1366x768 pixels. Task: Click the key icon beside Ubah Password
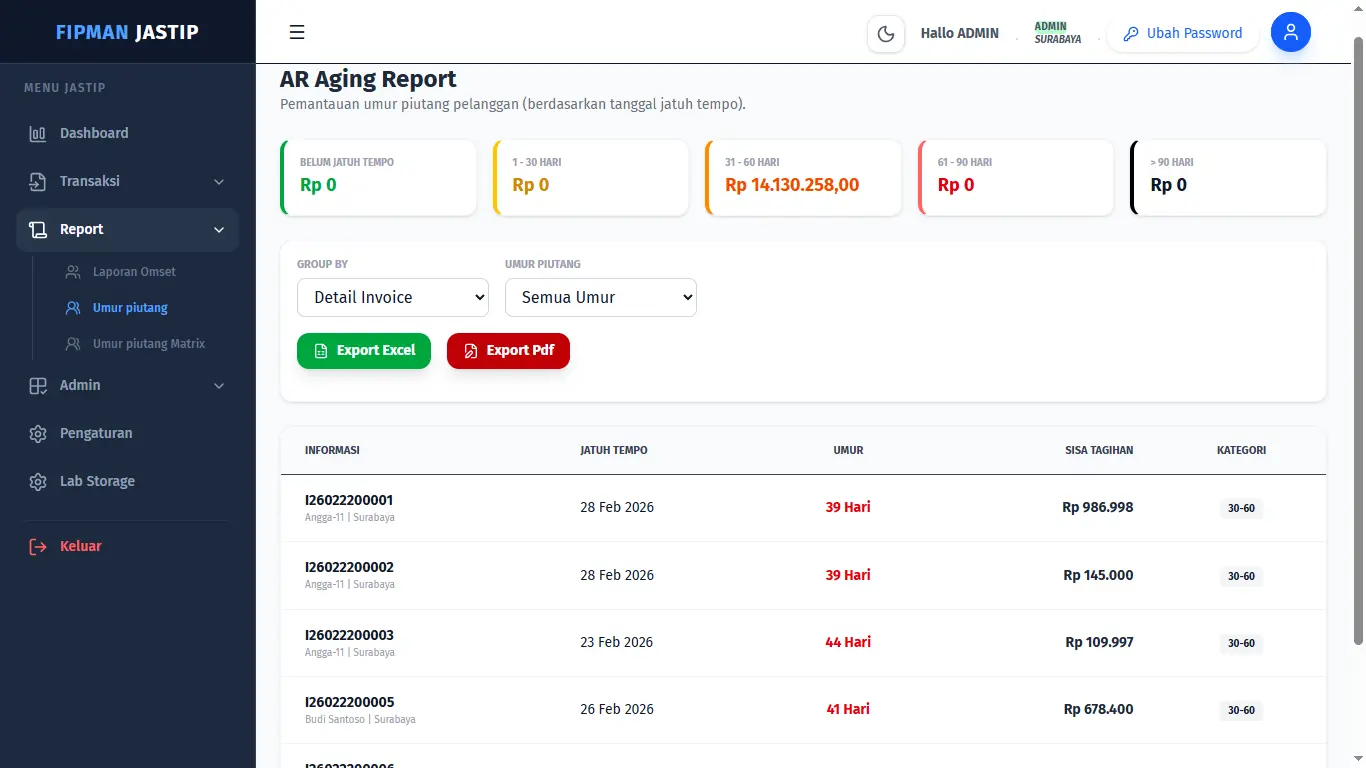pyautogui.click(x=1131, y=33)
